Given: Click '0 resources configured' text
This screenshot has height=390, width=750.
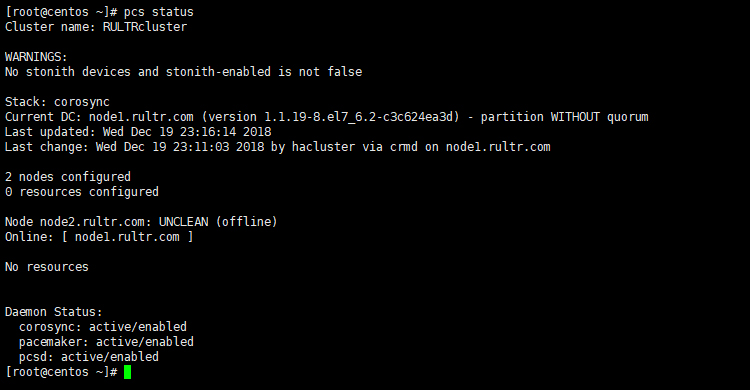Looking at the screenshot, I should 82,192.
